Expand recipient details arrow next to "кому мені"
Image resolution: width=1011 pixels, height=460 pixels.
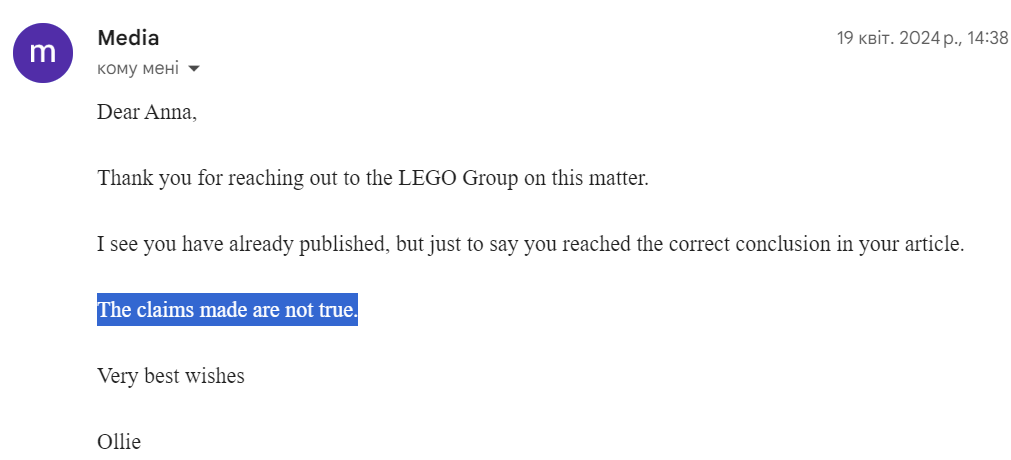click(x=193, y=68)
